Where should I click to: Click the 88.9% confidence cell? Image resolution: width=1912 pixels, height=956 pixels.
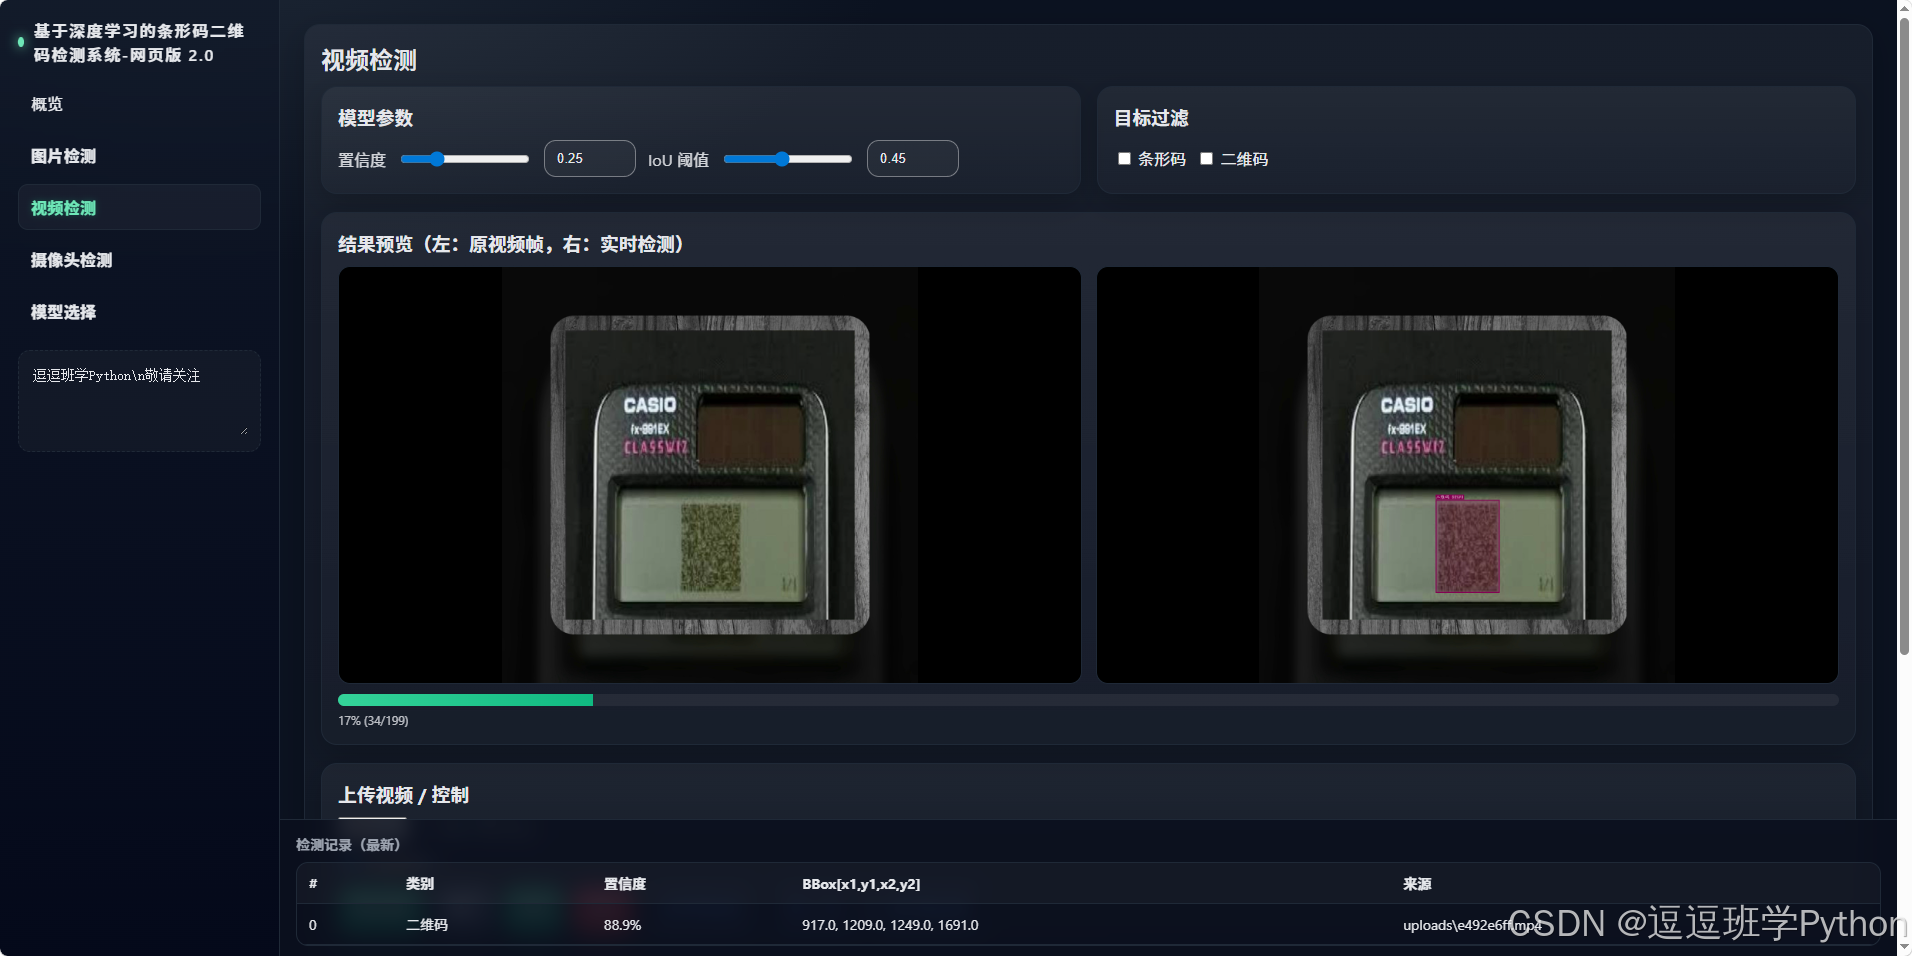click(622, 925)
